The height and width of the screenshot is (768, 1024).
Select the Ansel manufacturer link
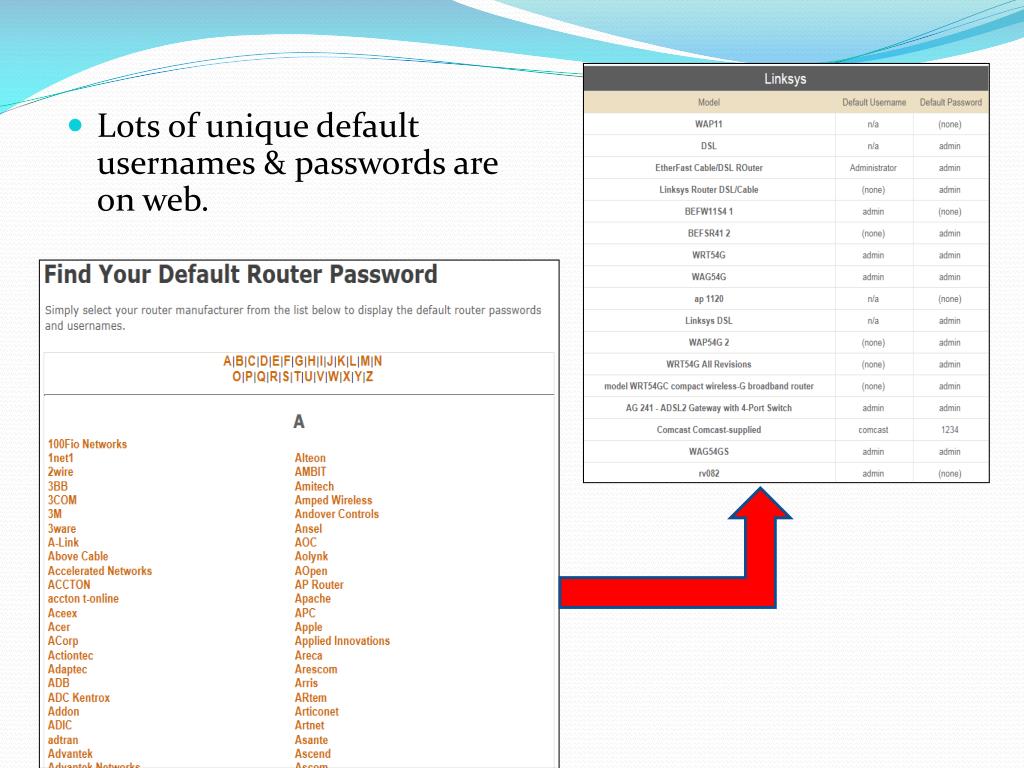point(308,529)
